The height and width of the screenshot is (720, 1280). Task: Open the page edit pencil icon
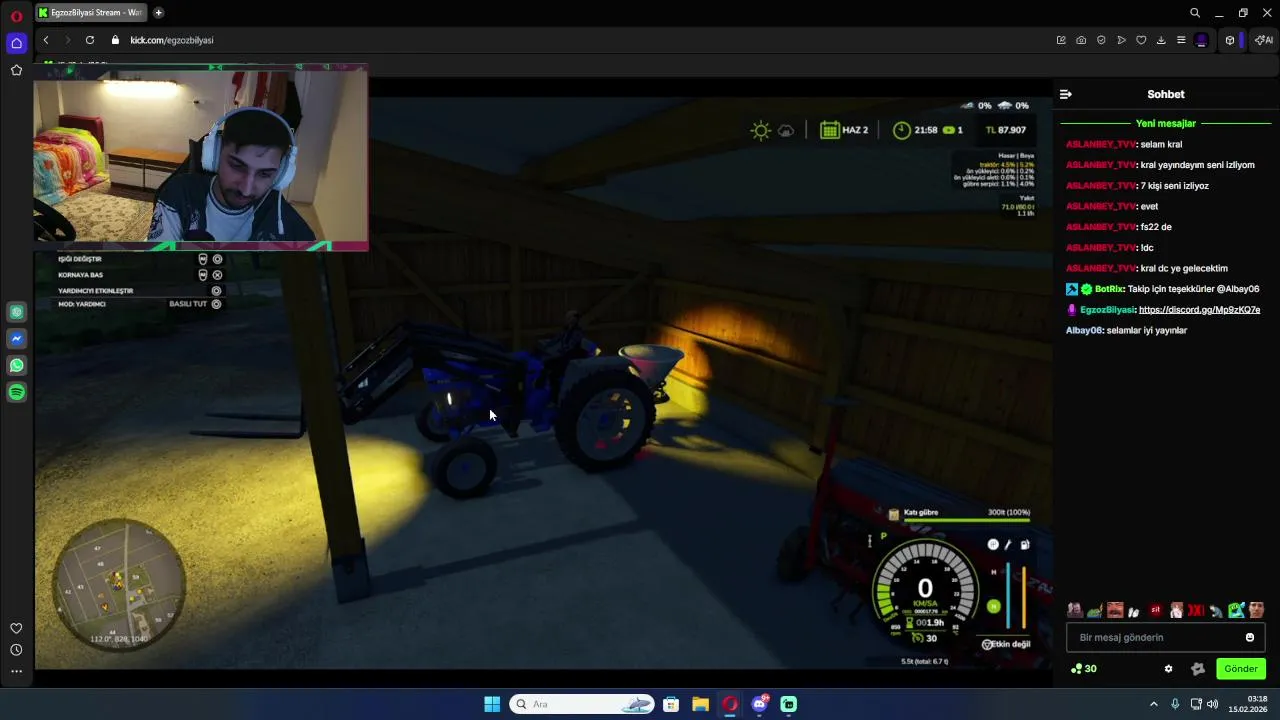click(1061, 40)
